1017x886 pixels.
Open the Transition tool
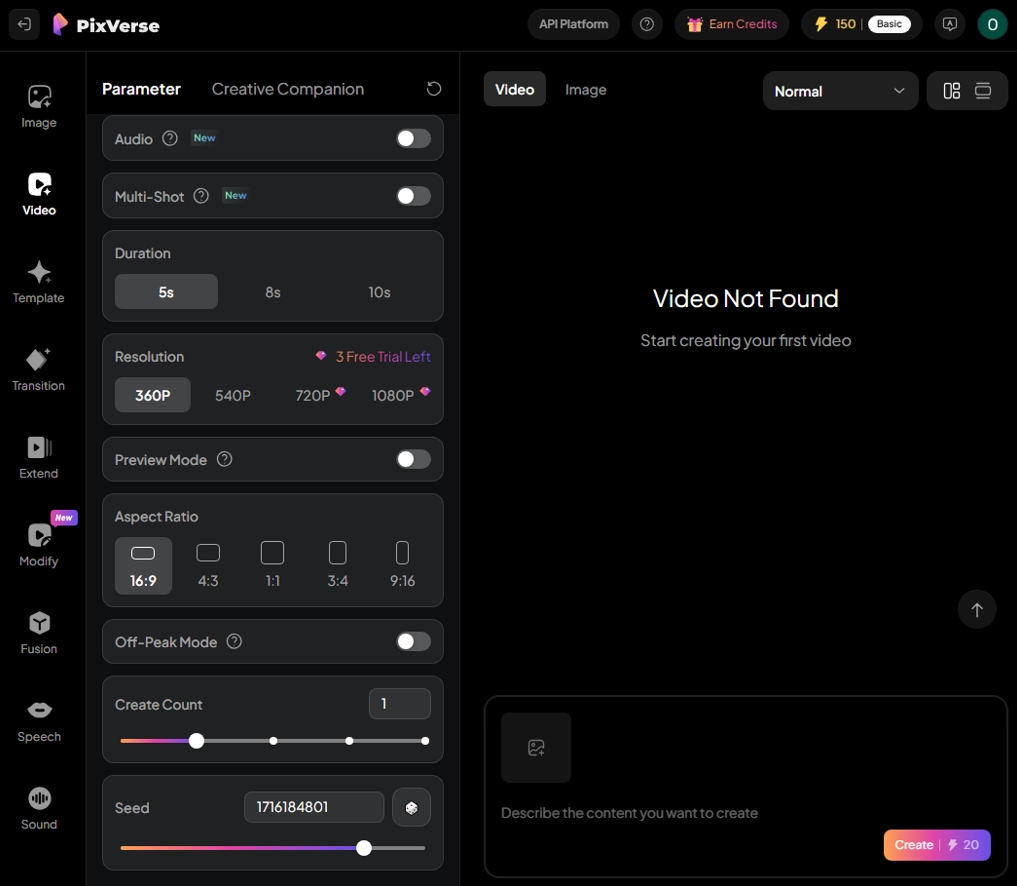(x=39, y=370)
